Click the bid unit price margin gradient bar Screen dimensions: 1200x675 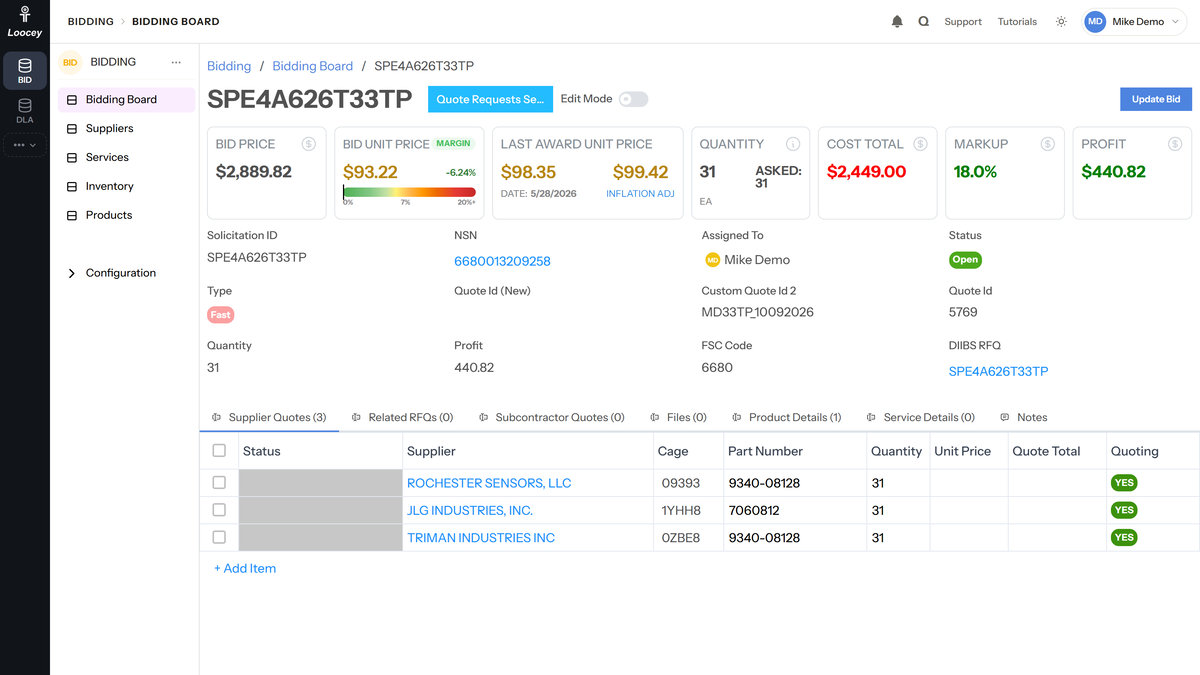tap(409, 192)
